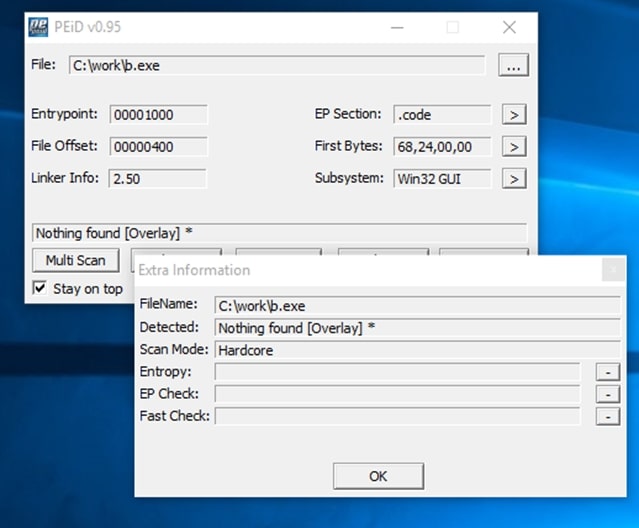Click the Multi Scan button
This screenshot has width=639, height=528.
[76, 260]
